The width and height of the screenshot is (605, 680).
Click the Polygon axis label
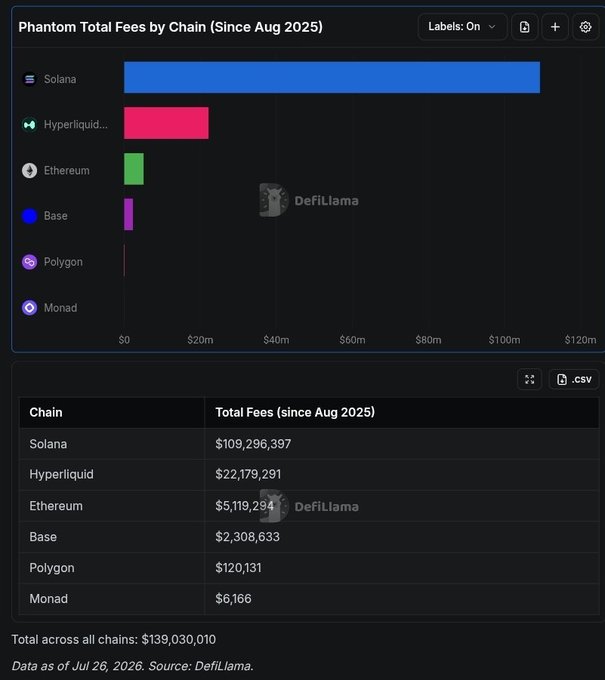[63, 262]
